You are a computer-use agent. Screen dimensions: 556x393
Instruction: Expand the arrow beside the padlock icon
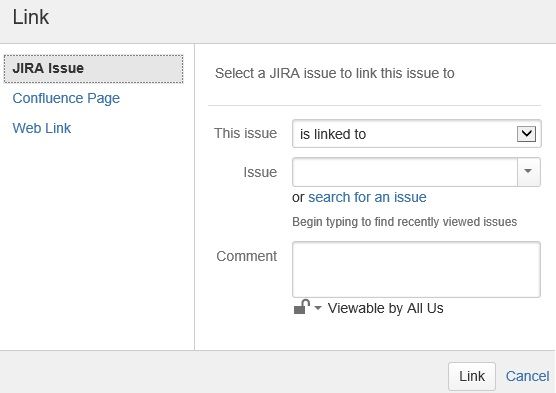point(318,308)
